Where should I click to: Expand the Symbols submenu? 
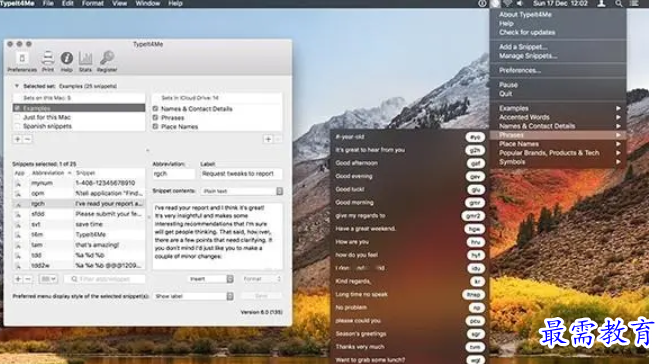[558, 162]
